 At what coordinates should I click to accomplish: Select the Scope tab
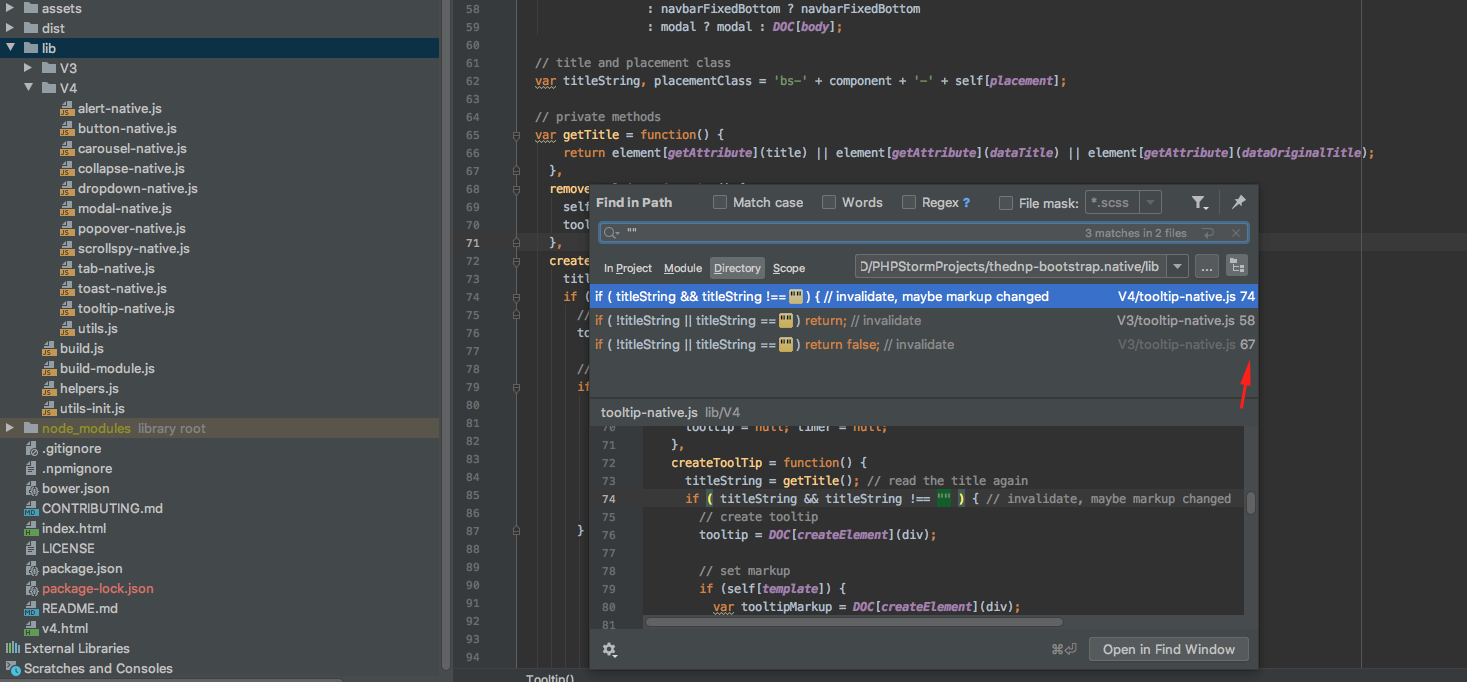point(789,268)
